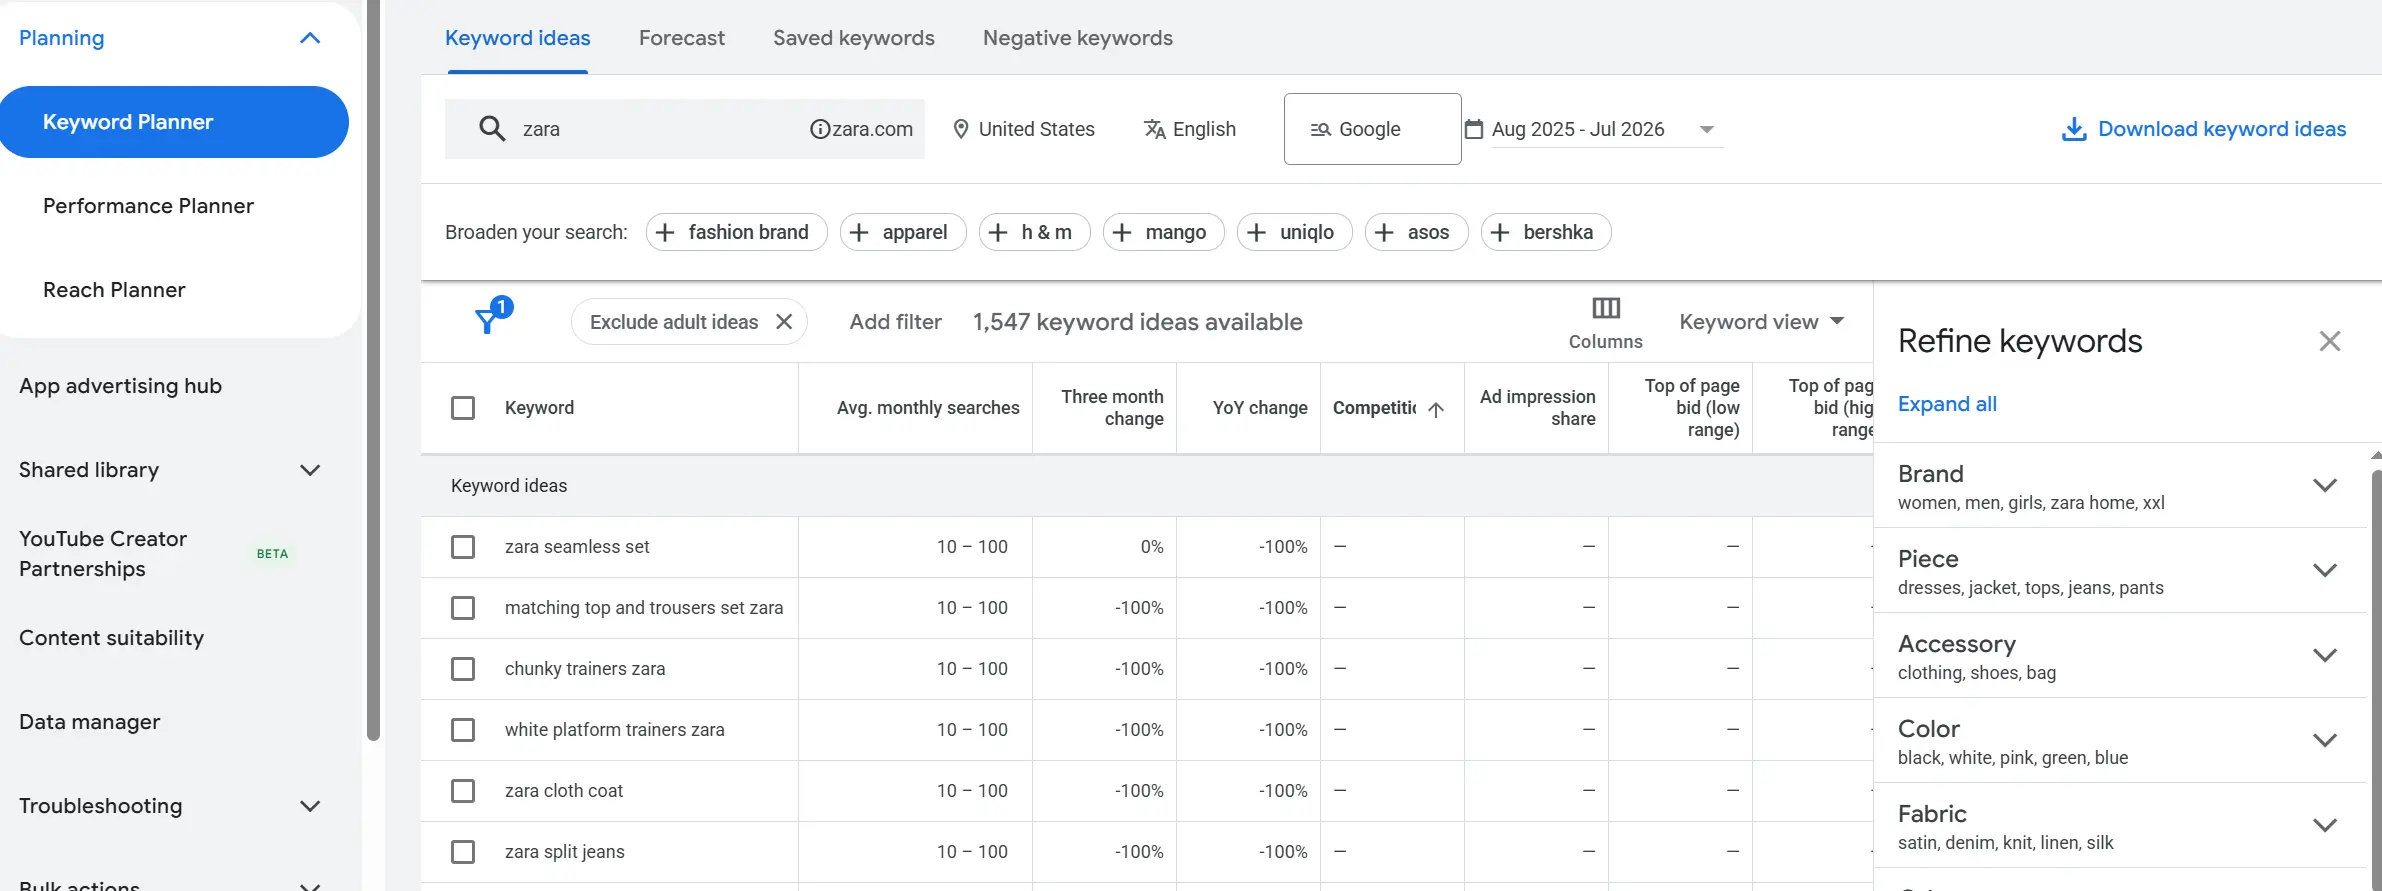Click the United States location setting
The image size is (2382, 891).
pos(1024,129)
